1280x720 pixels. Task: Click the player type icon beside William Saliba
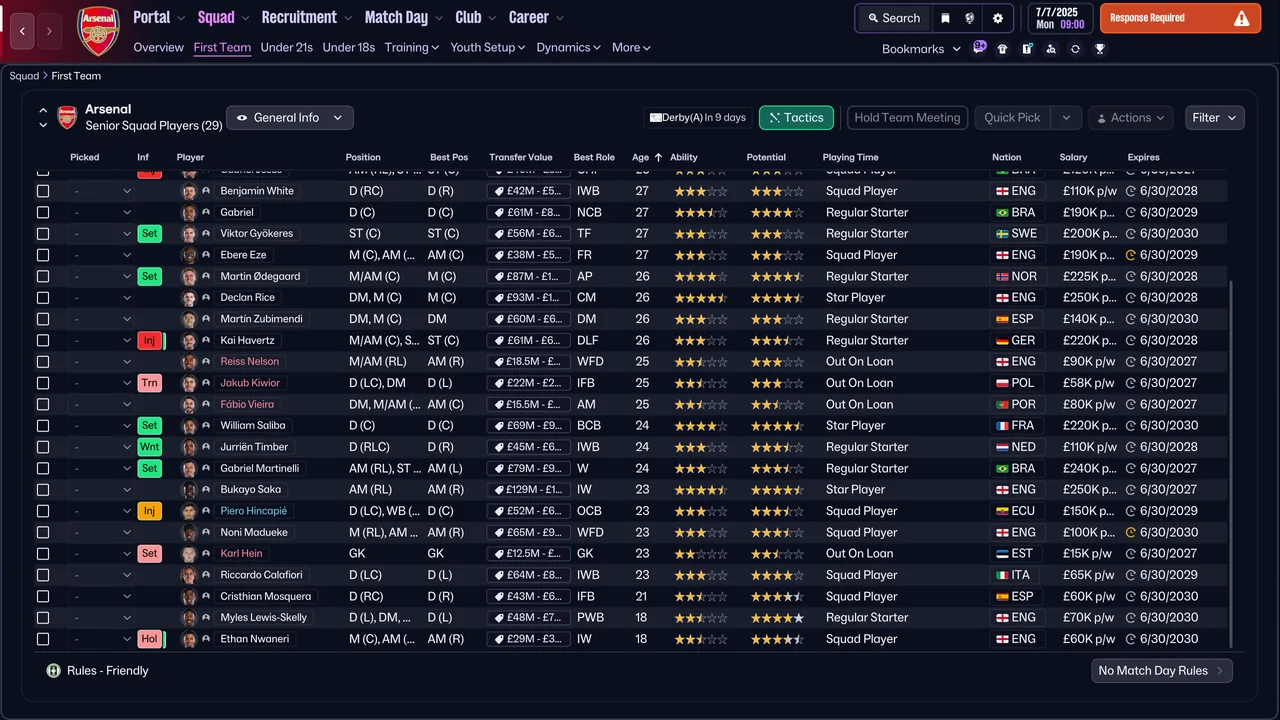[x=206, y=426]
